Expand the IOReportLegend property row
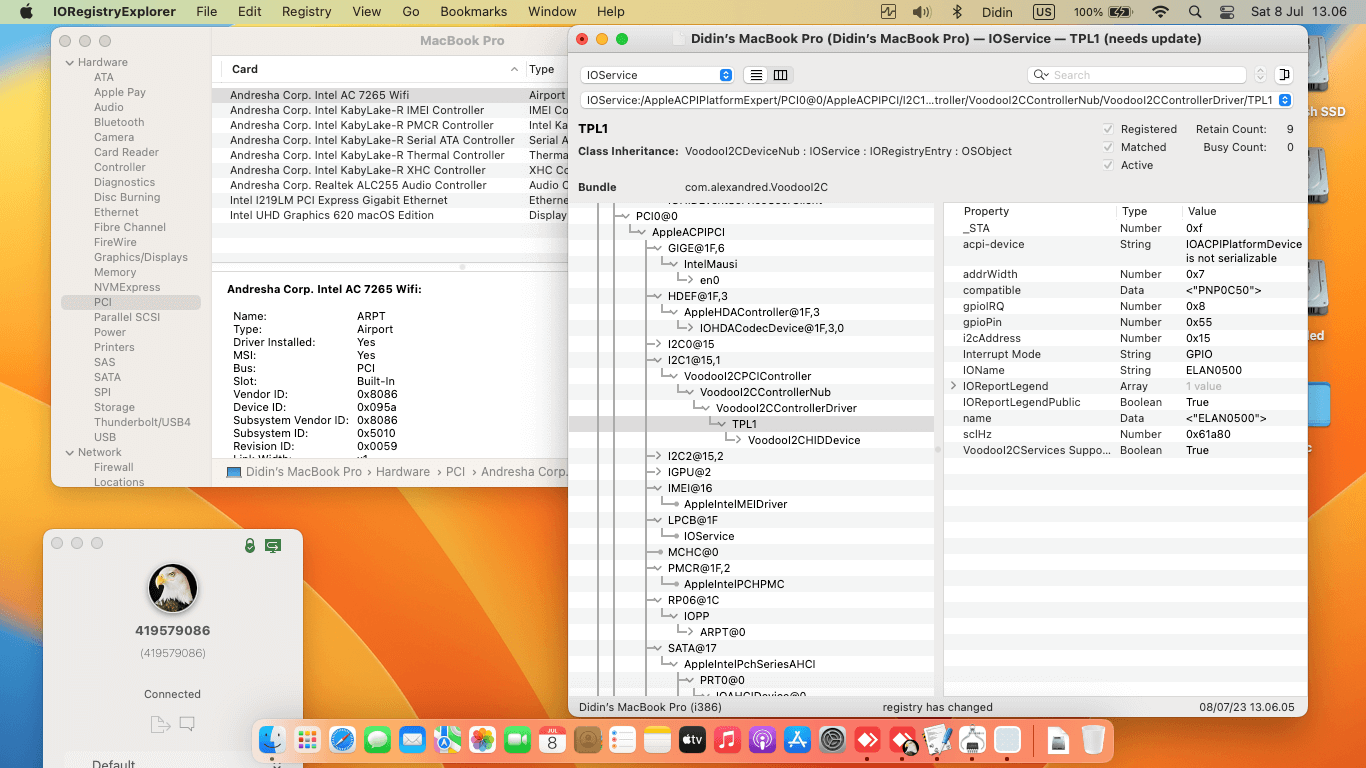The image size is (1366, 768). (953, 386)
